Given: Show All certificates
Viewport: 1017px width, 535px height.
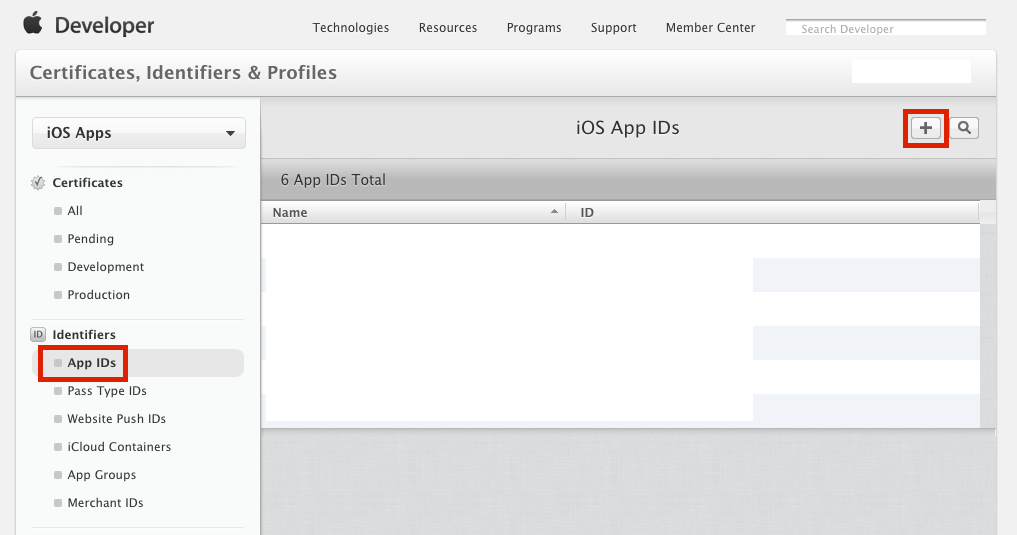Looking at the screenshot, I should click(x=75, y=211).
